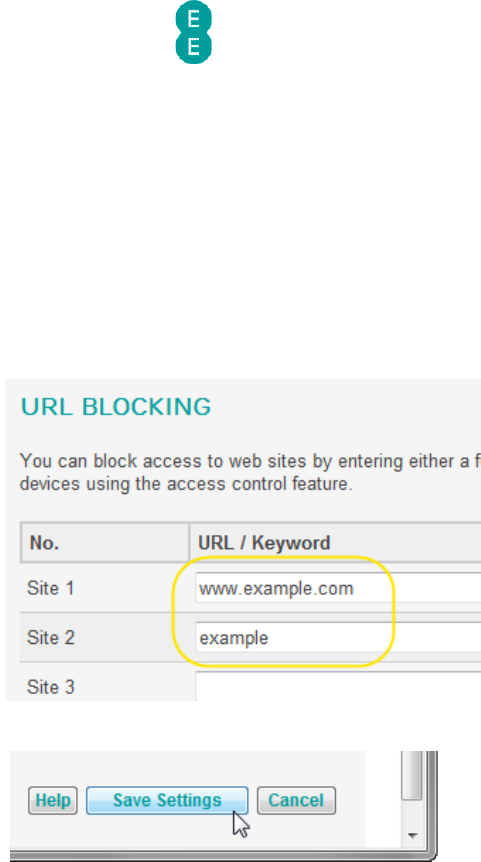Image resolution: width=481 pixels, height=862 pixels.
Task: Click the scrollbar track between thumb and arrow
Action: 412,814
